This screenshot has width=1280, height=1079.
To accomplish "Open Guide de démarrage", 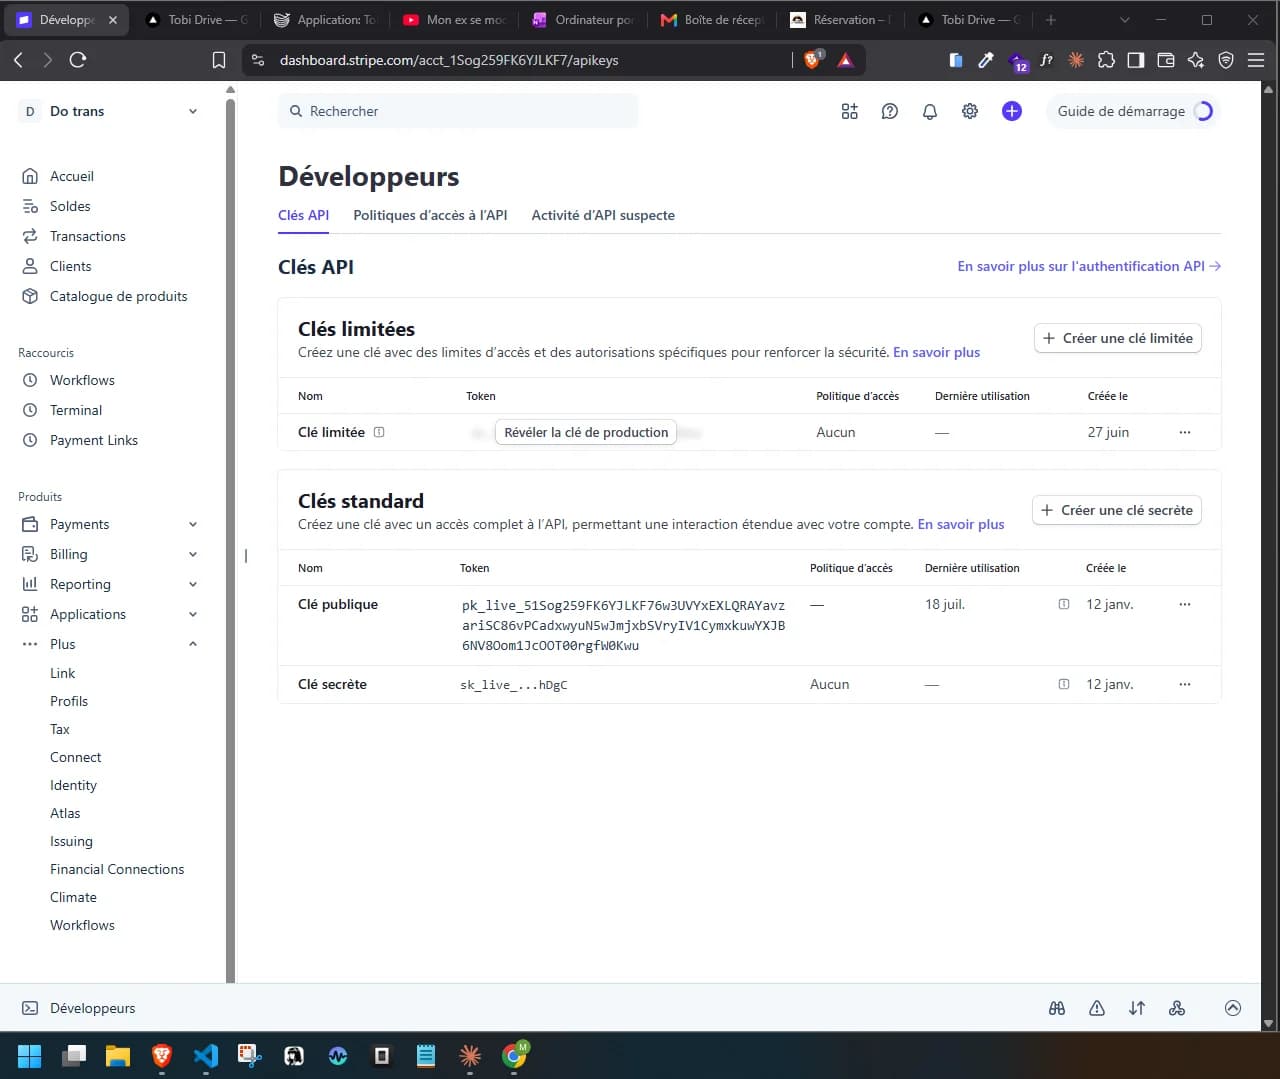I will (1133, 111).
